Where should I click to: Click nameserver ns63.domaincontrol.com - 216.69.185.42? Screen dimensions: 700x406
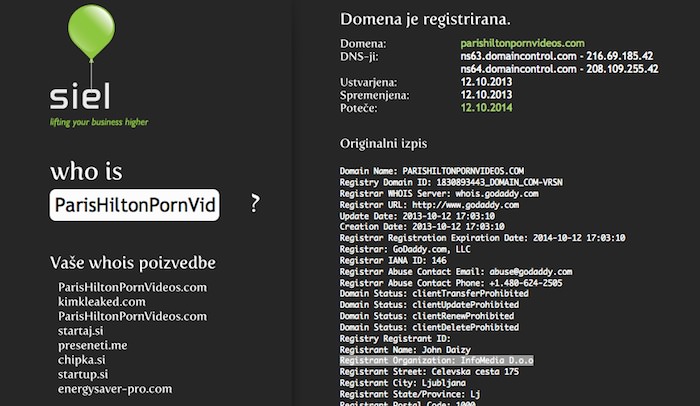[x=557, y=56]
